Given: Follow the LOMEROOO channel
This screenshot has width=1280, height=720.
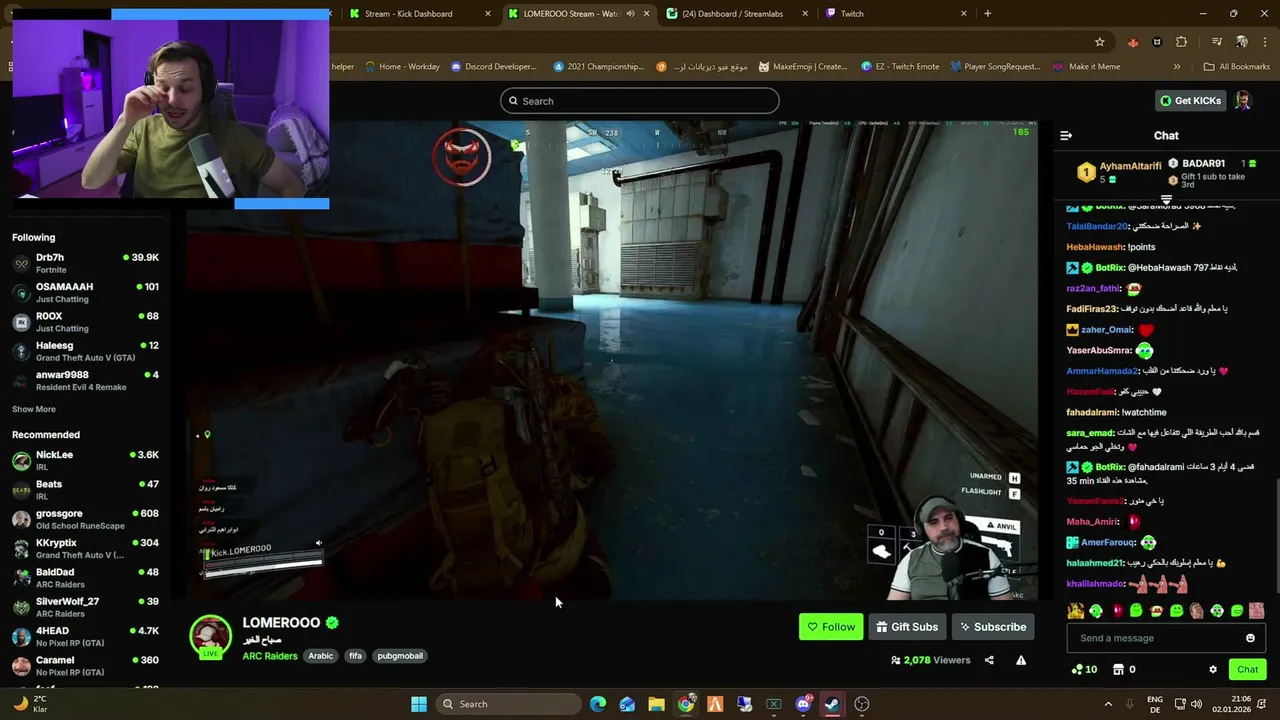Looking at the screenshot, I should pyautogui.click(x=831, y=627).
